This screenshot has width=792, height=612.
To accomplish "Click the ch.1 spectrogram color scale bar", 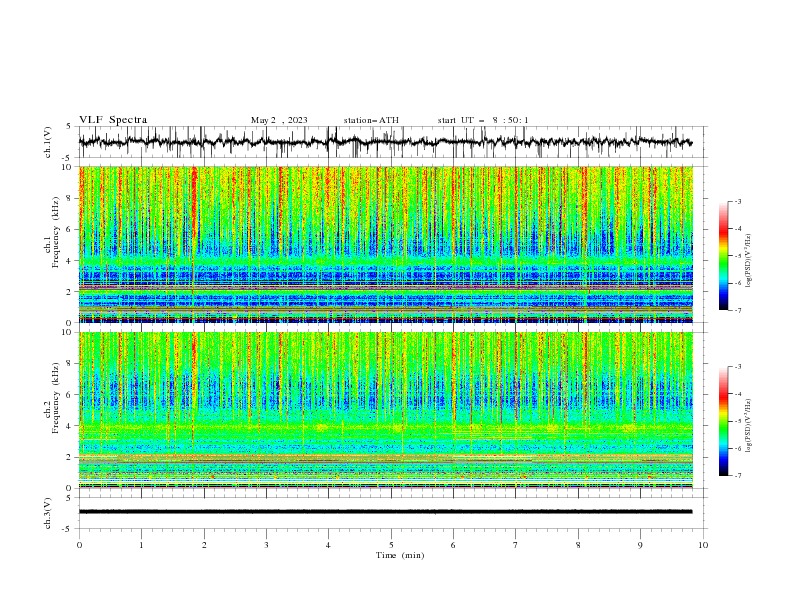I will (723, 256).
